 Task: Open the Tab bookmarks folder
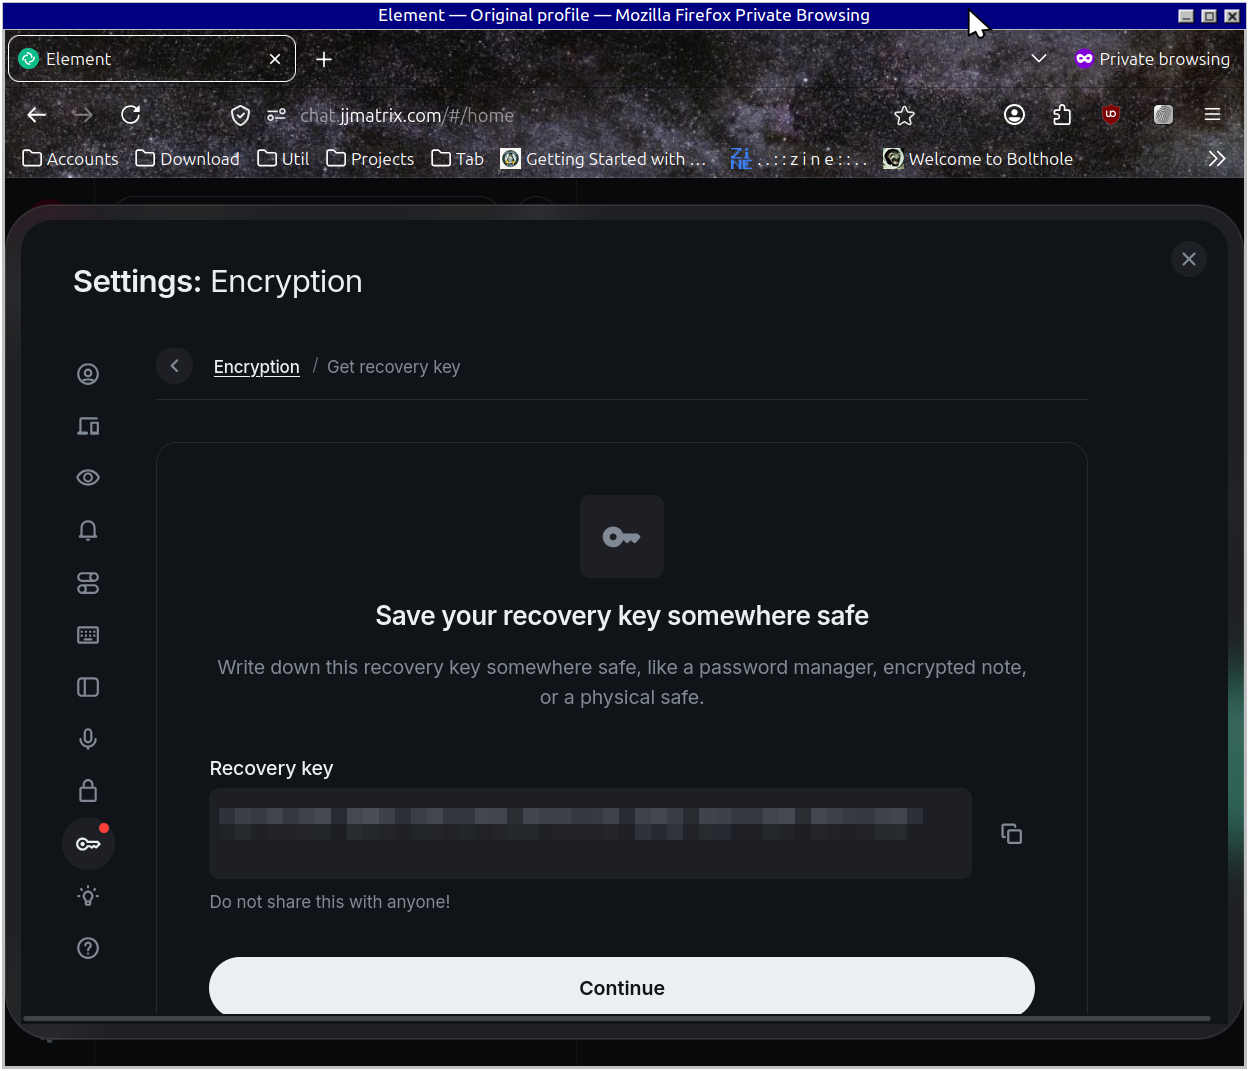[458, 159]
